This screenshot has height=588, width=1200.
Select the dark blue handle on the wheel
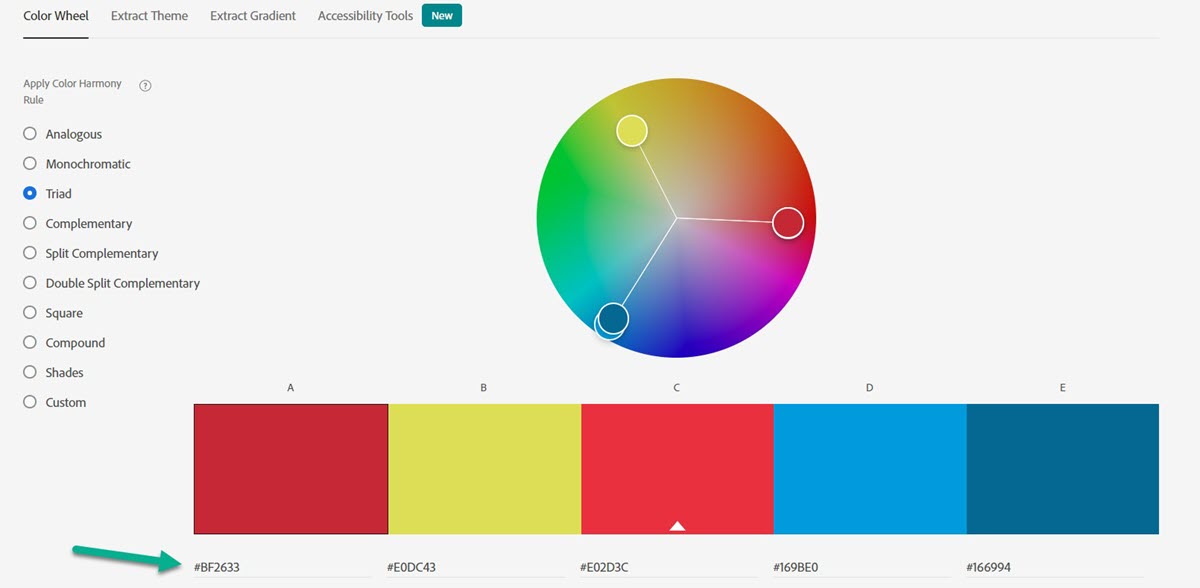(x=613, y=318)
